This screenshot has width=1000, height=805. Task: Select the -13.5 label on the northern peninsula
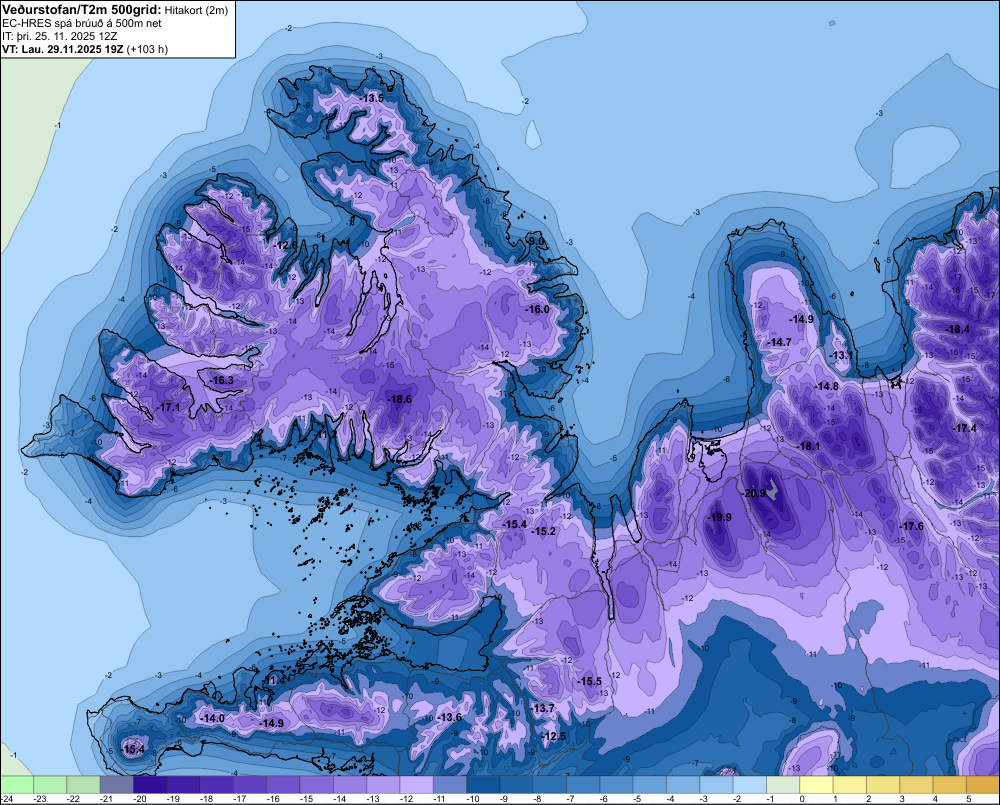[371, 98]
